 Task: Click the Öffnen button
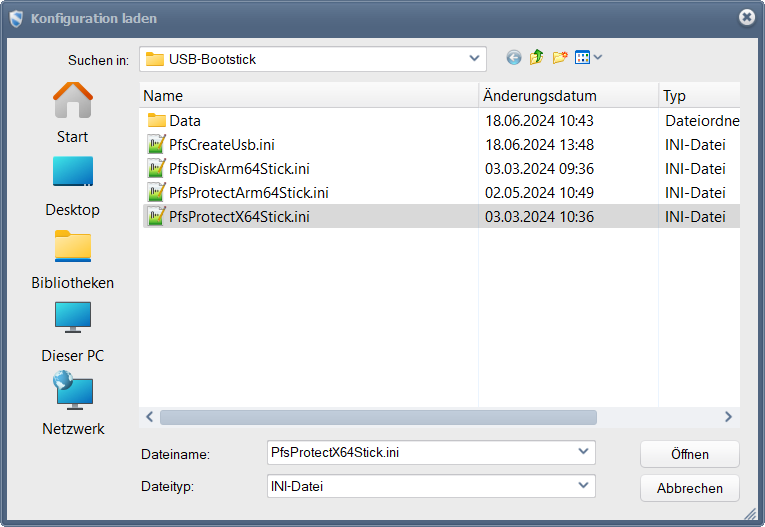(689, 454)
